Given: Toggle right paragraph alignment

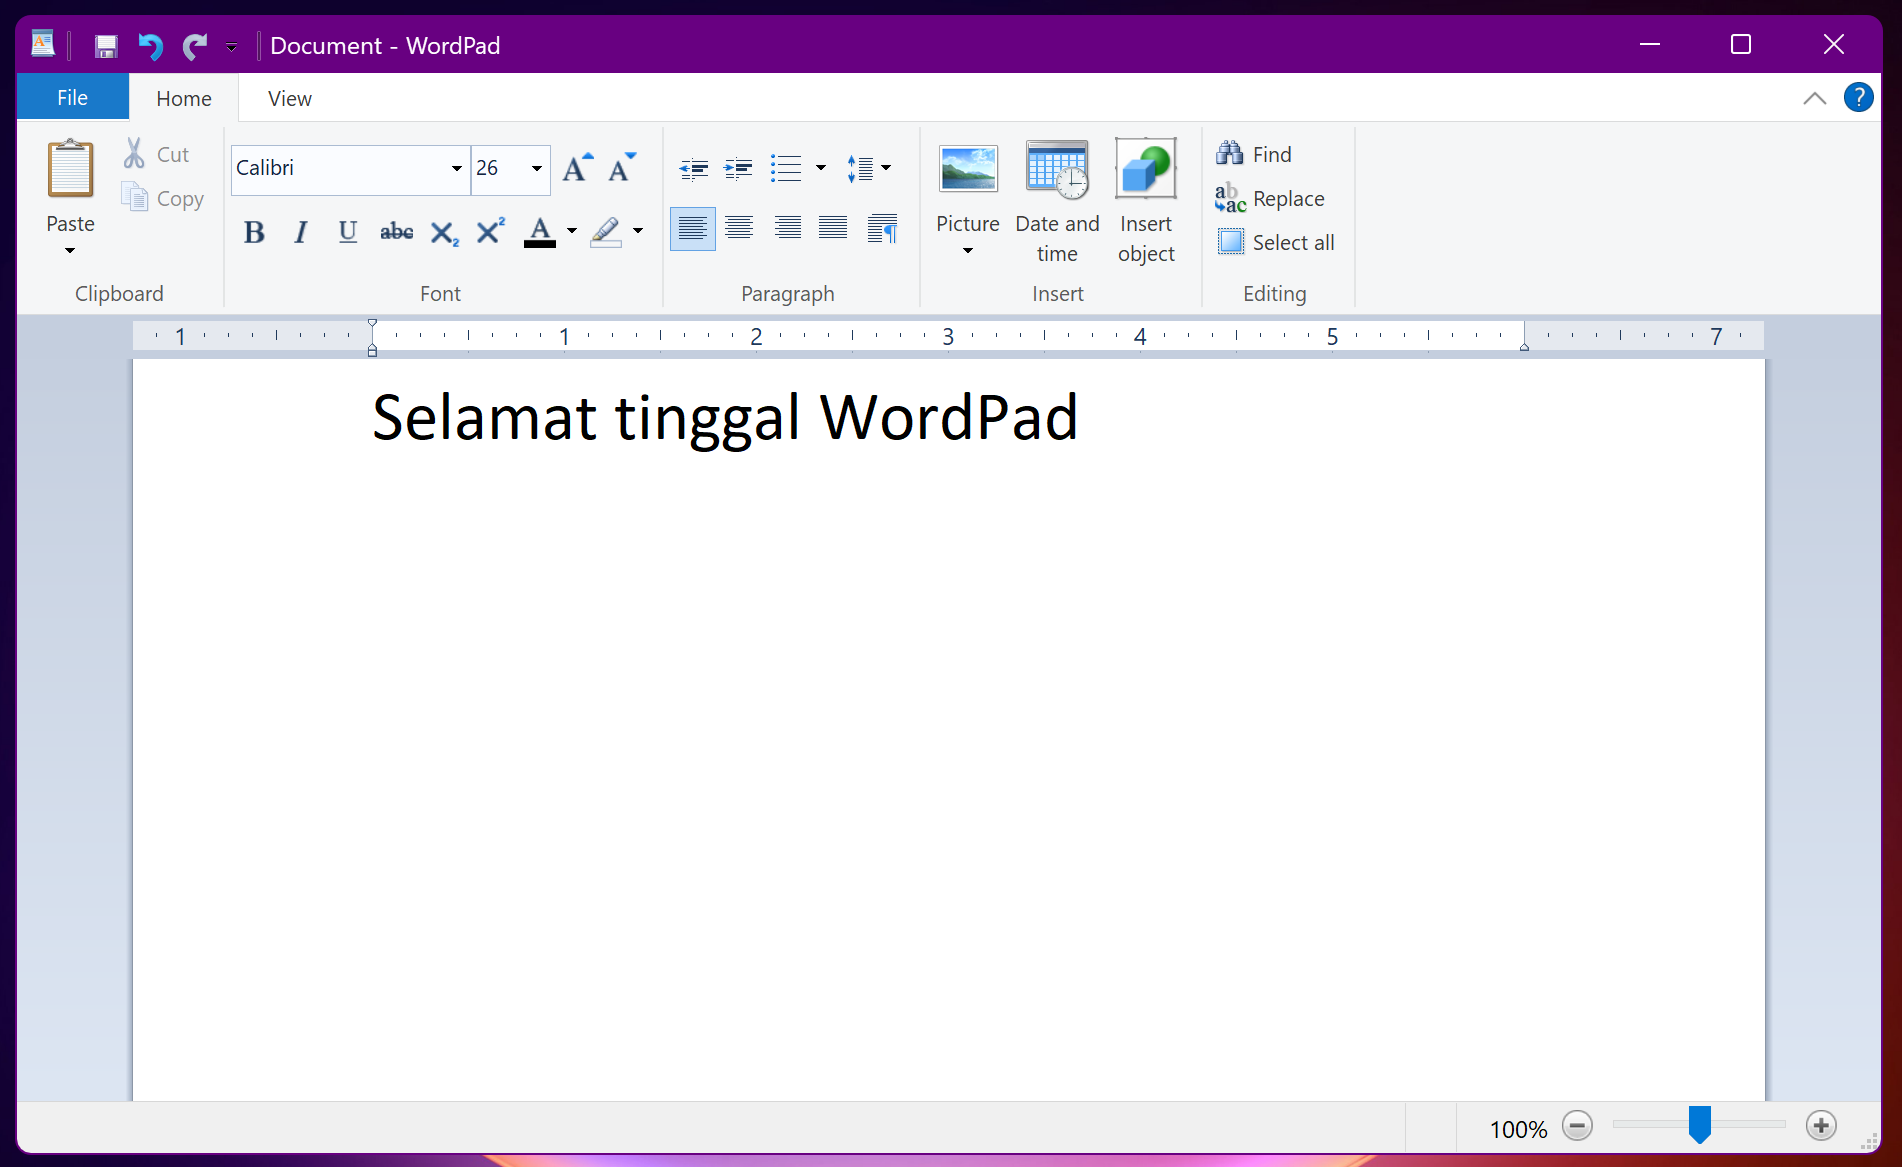Looking at the screenshot, I should 787,228.
